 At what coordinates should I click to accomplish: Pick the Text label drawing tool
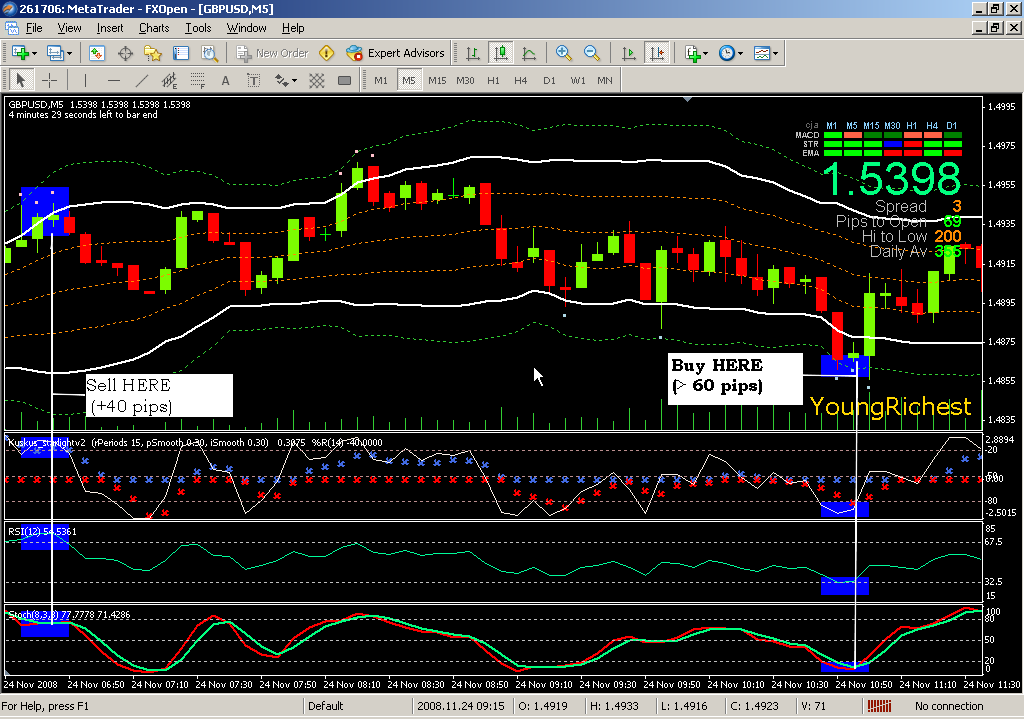[x=225, y=80]
